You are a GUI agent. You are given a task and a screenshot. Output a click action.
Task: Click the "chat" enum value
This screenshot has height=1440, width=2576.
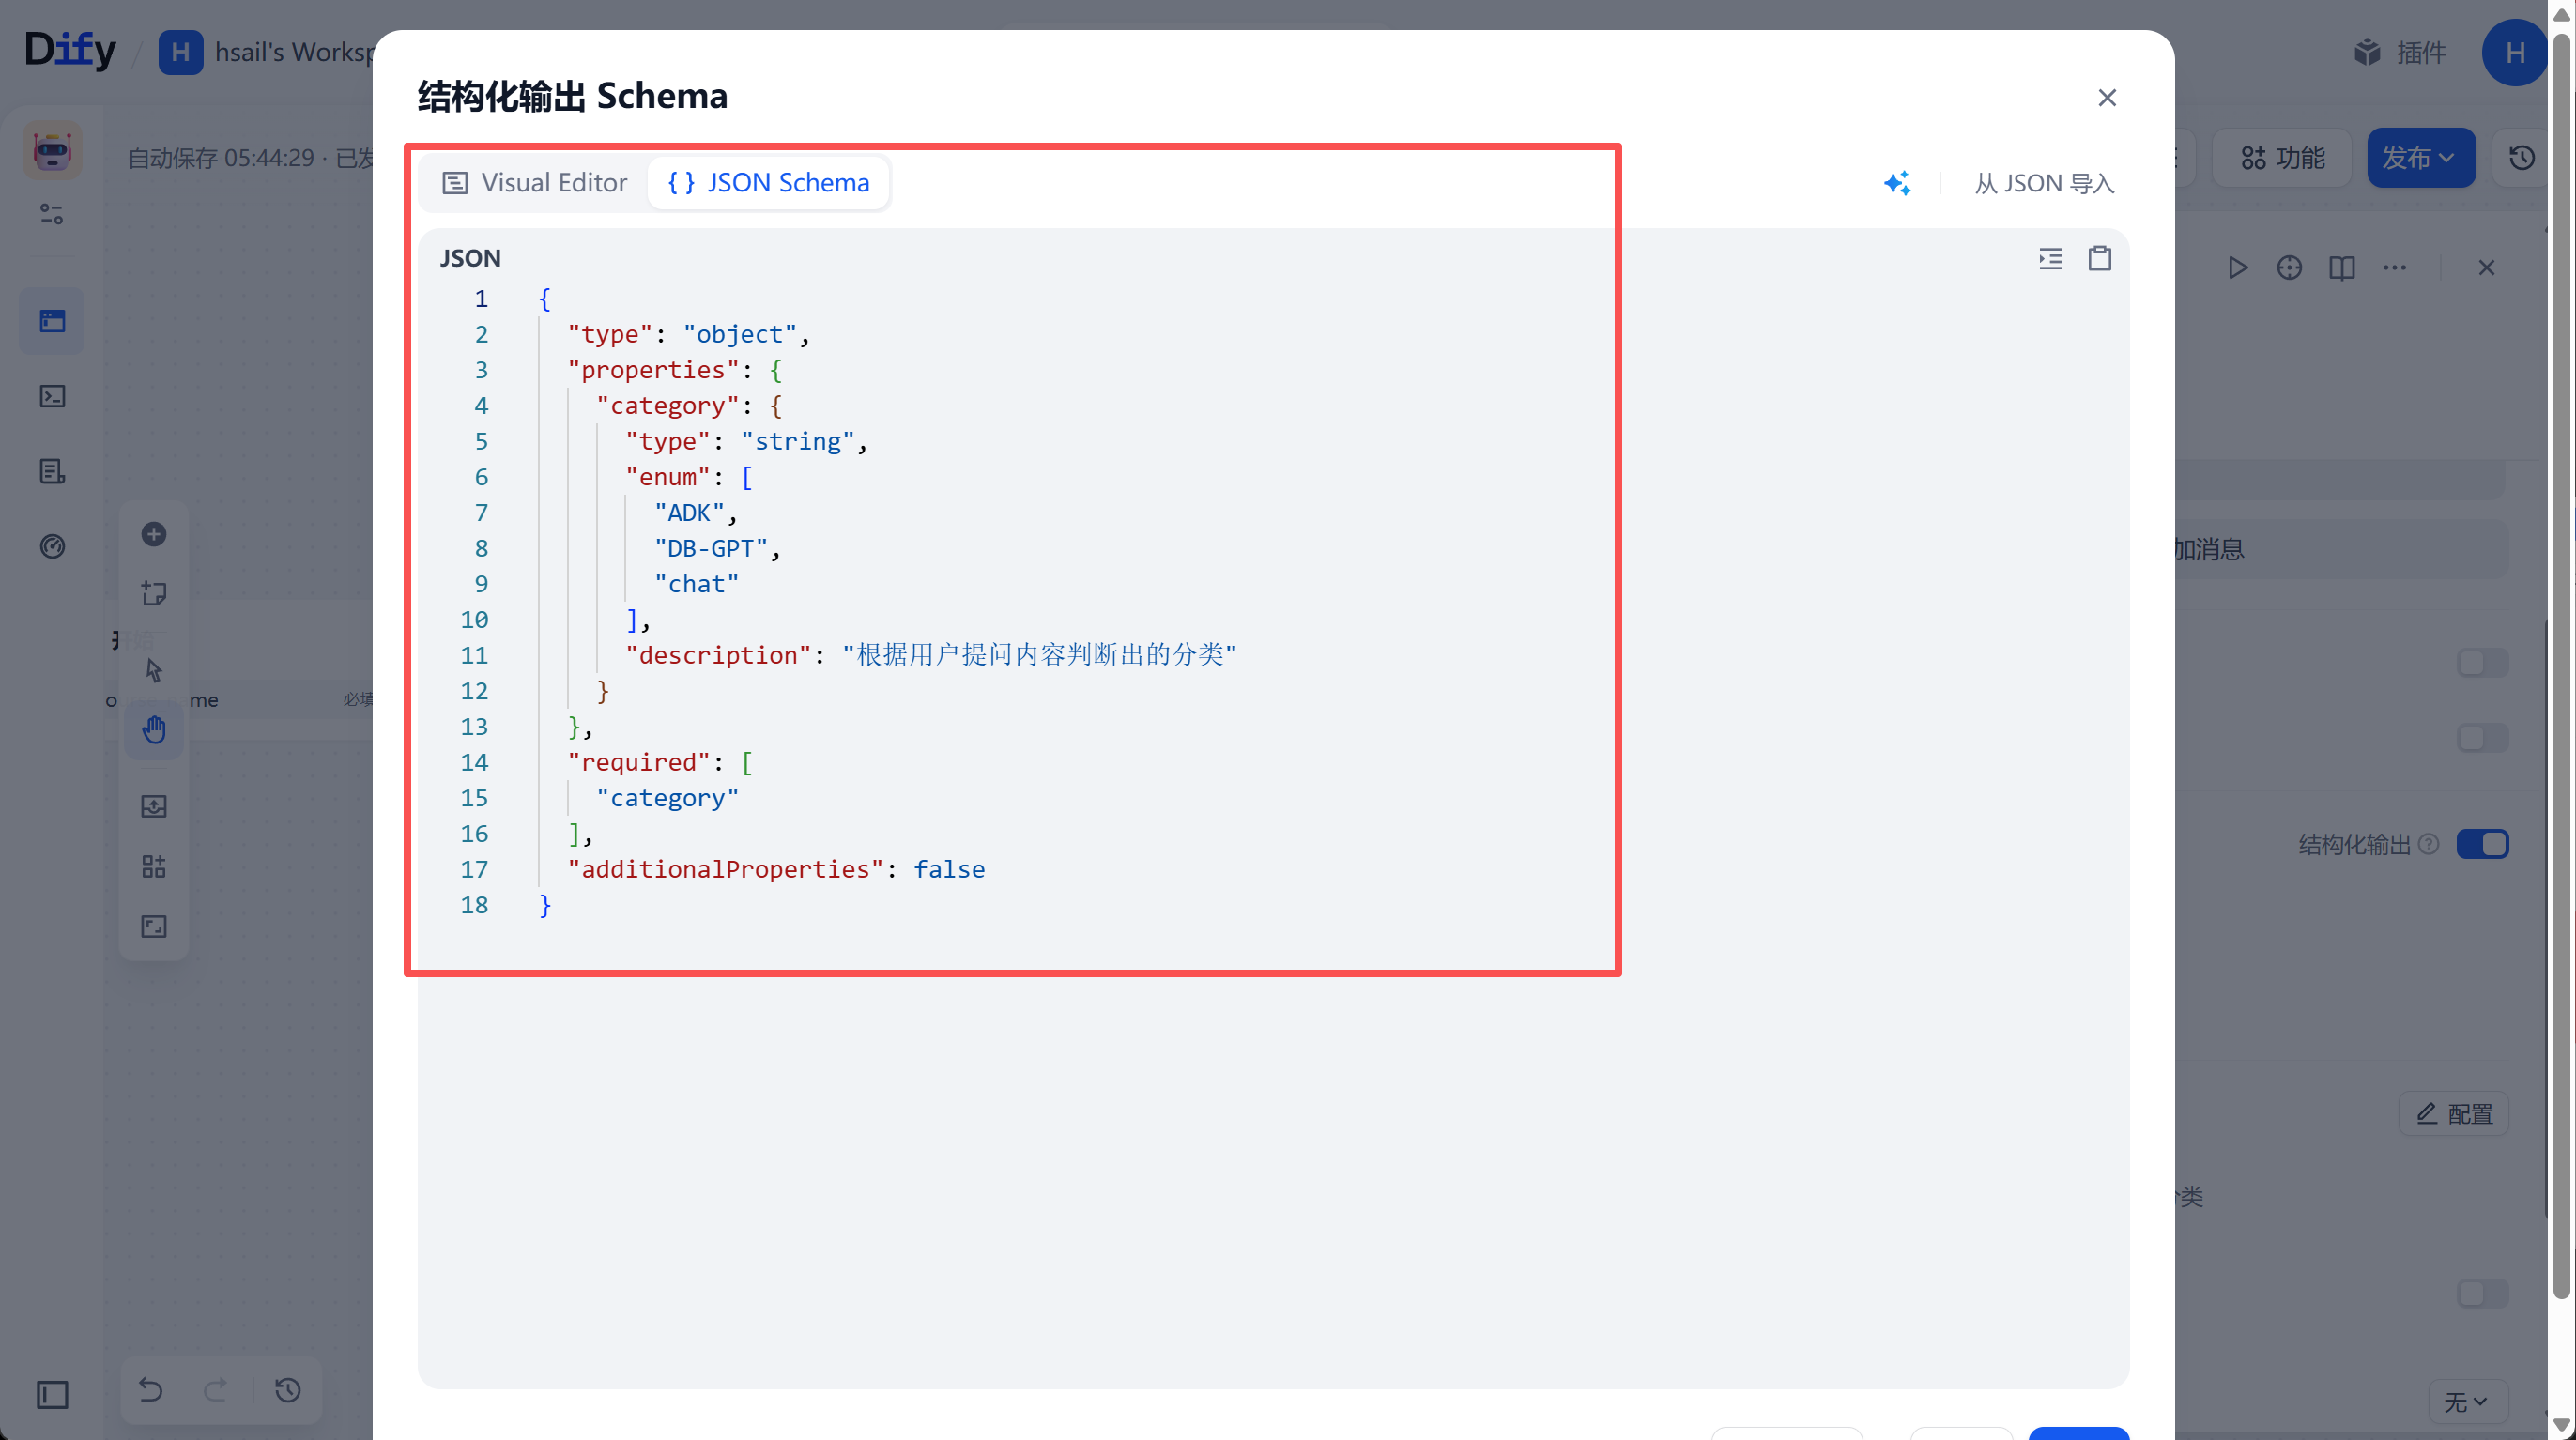[x=697, y=584]
